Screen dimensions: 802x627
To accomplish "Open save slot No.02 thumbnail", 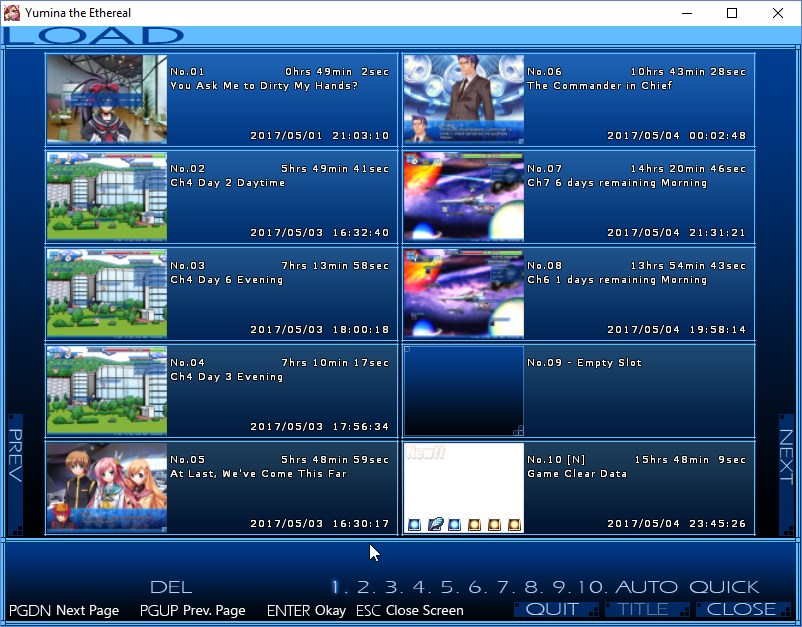I will [107, 196].
